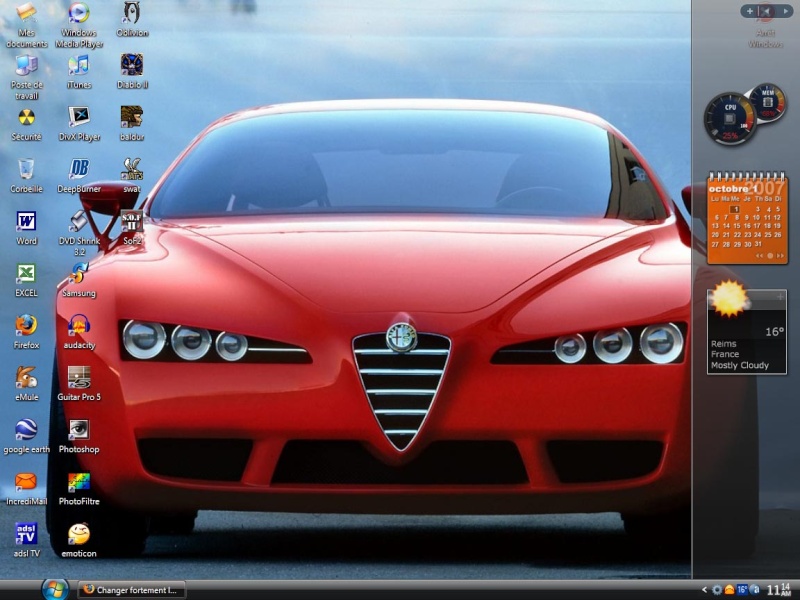Click the 16° weather tray icon
The height and width of the screenshot is (600, 800).
point(742,590)
